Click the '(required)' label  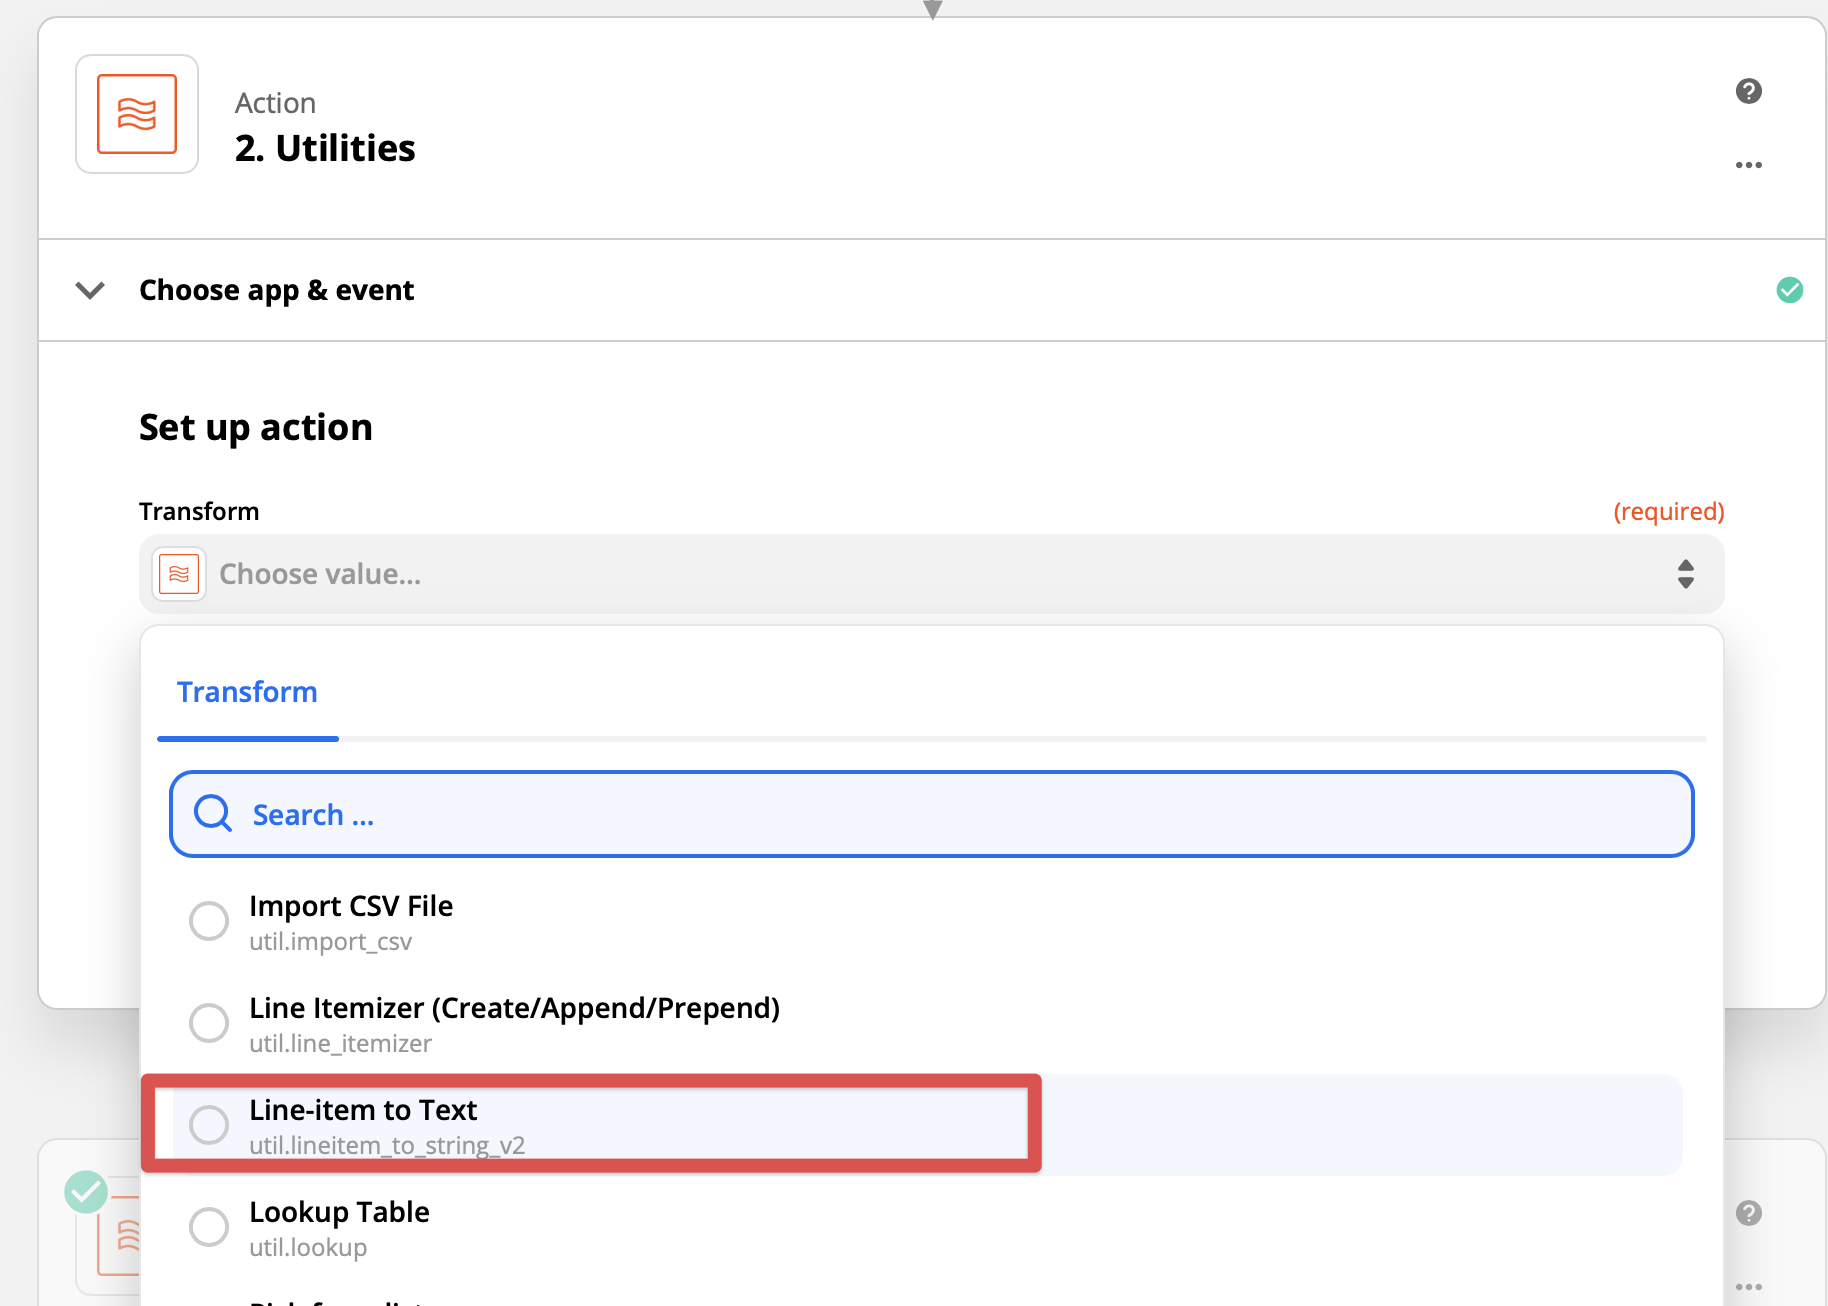pos(1668,511)
